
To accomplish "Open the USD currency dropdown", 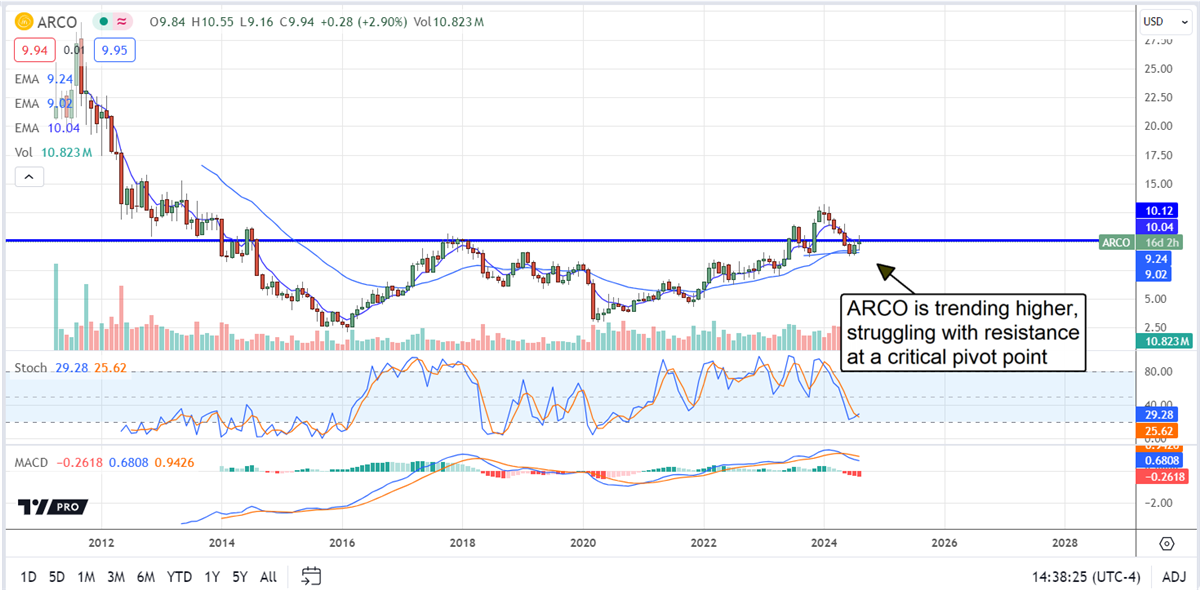I will point(1167,21).
